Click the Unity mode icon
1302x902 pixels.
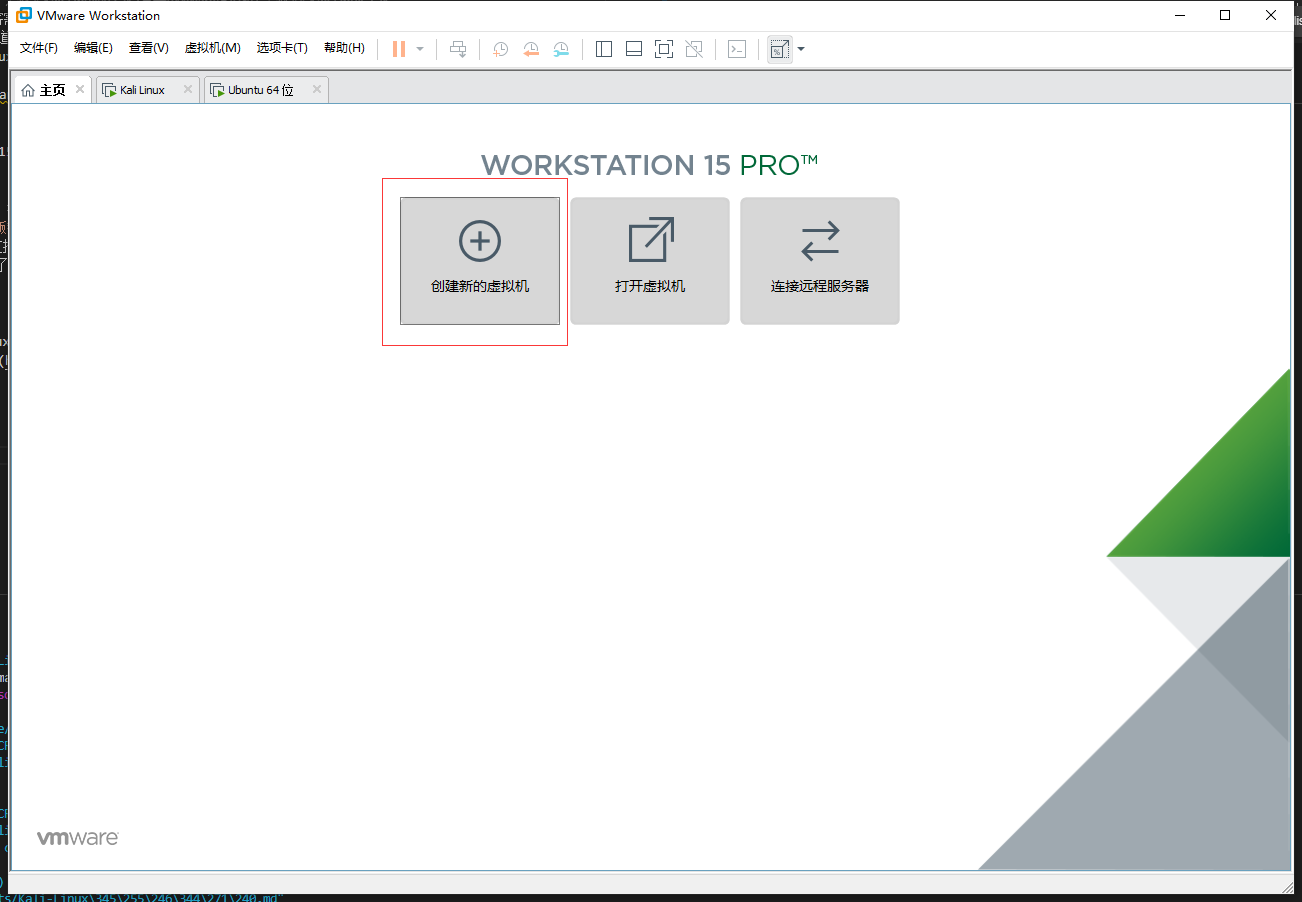pos(694,49)
